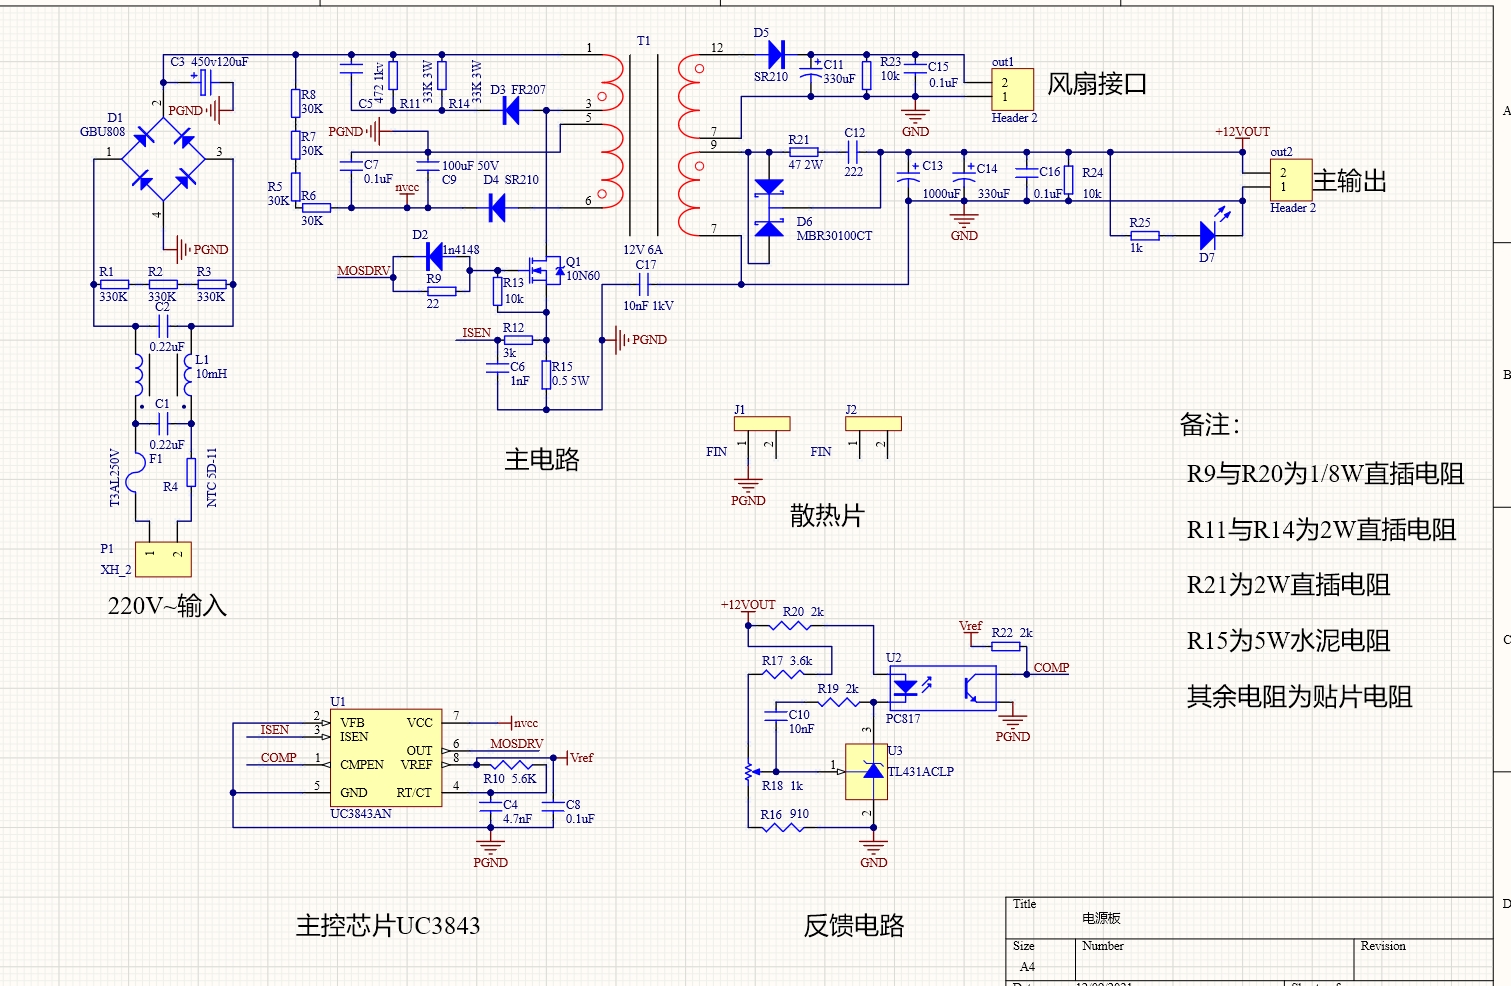Select the D2 1n4148 diode symbol

coord(435,256)
